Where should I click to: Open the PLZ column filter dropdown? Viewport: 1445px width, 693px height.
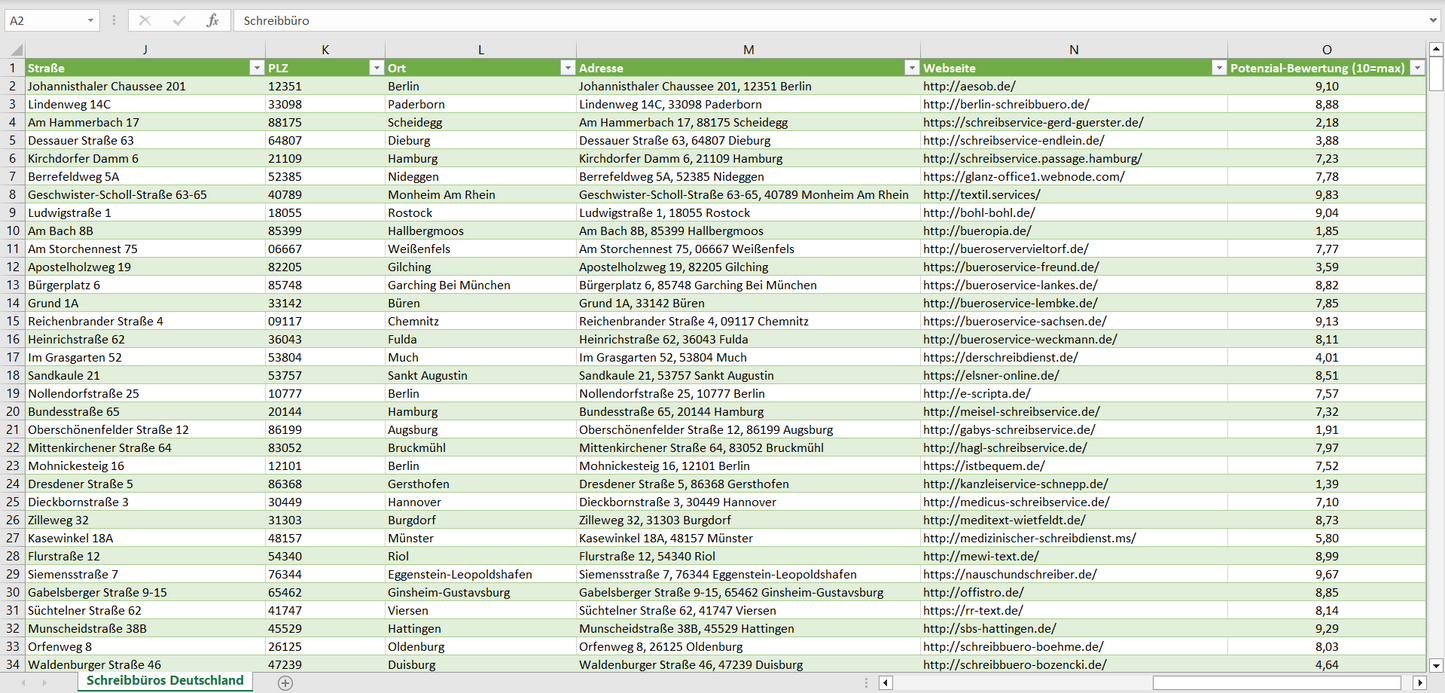click(x=376, y=68)
